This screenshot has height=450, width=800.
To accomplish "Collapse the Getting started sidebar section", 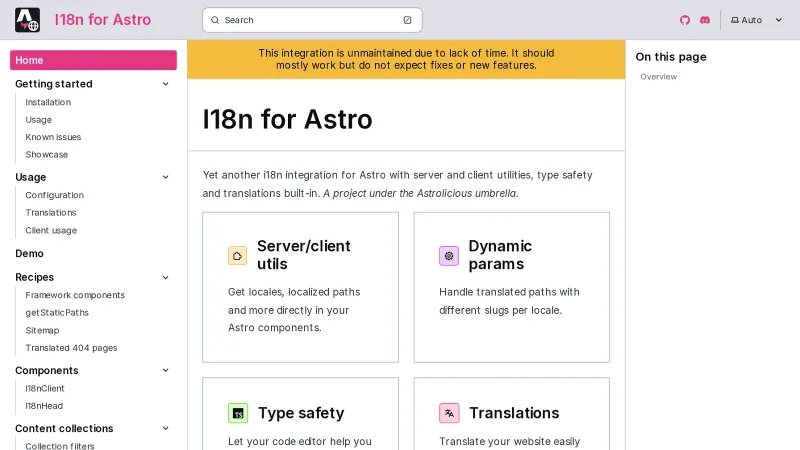I will pyautogui.click(x=166, y=84).
